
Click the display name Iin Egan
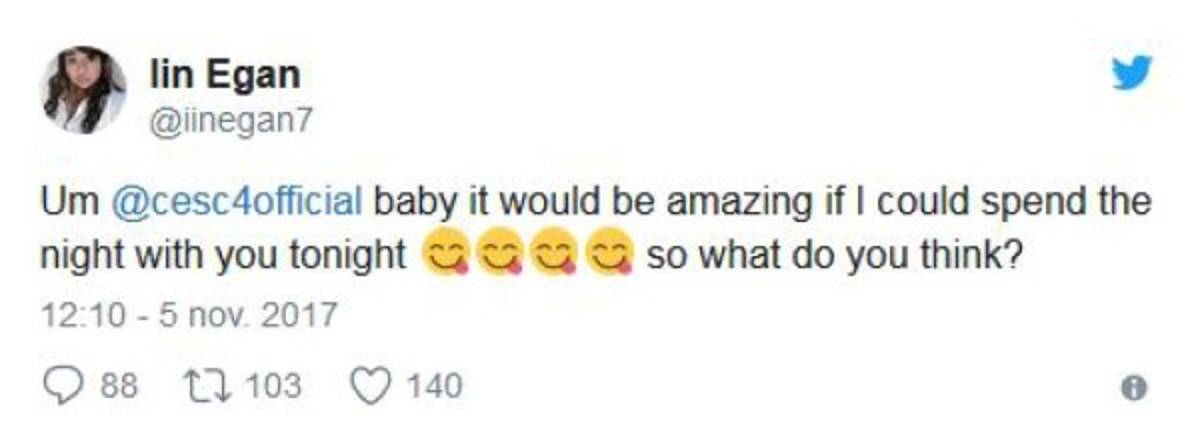coord(223,73)
